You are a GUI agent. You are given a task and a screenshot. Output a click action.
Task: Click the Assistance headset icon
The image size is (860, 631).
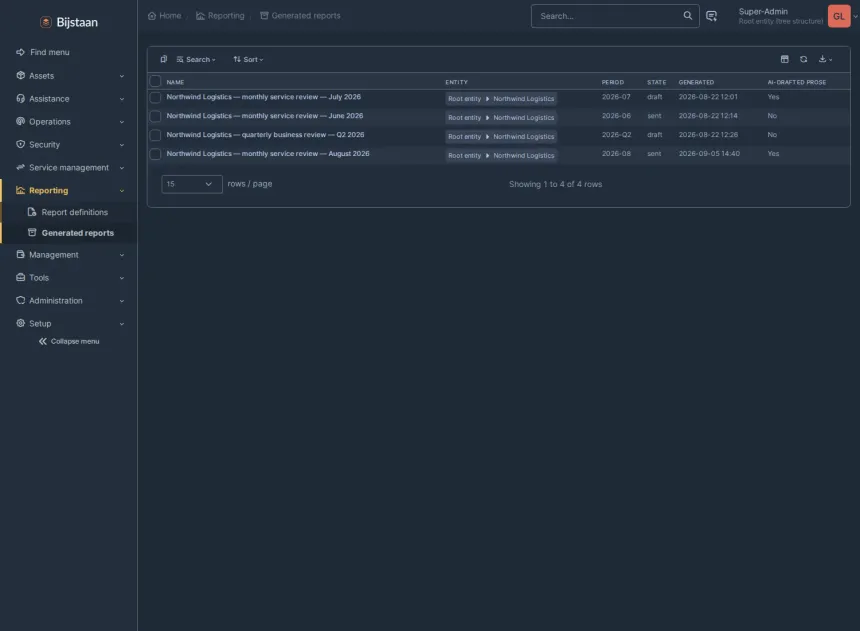pos(21,98)
